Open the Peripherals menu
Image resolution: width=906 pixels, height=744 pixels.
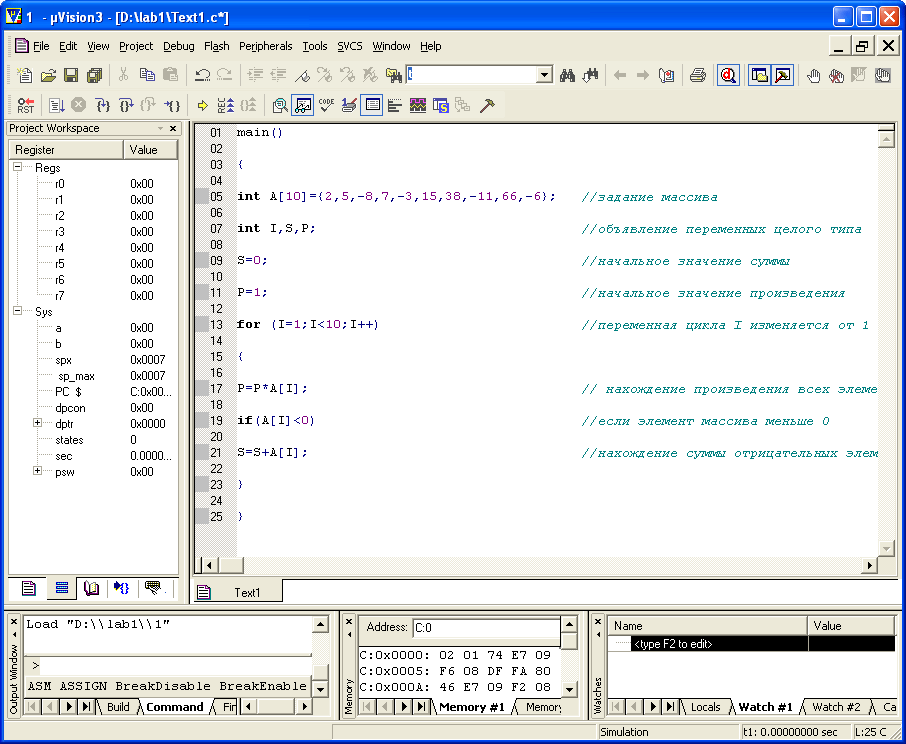pyautogui.click(x=265, y=46)
